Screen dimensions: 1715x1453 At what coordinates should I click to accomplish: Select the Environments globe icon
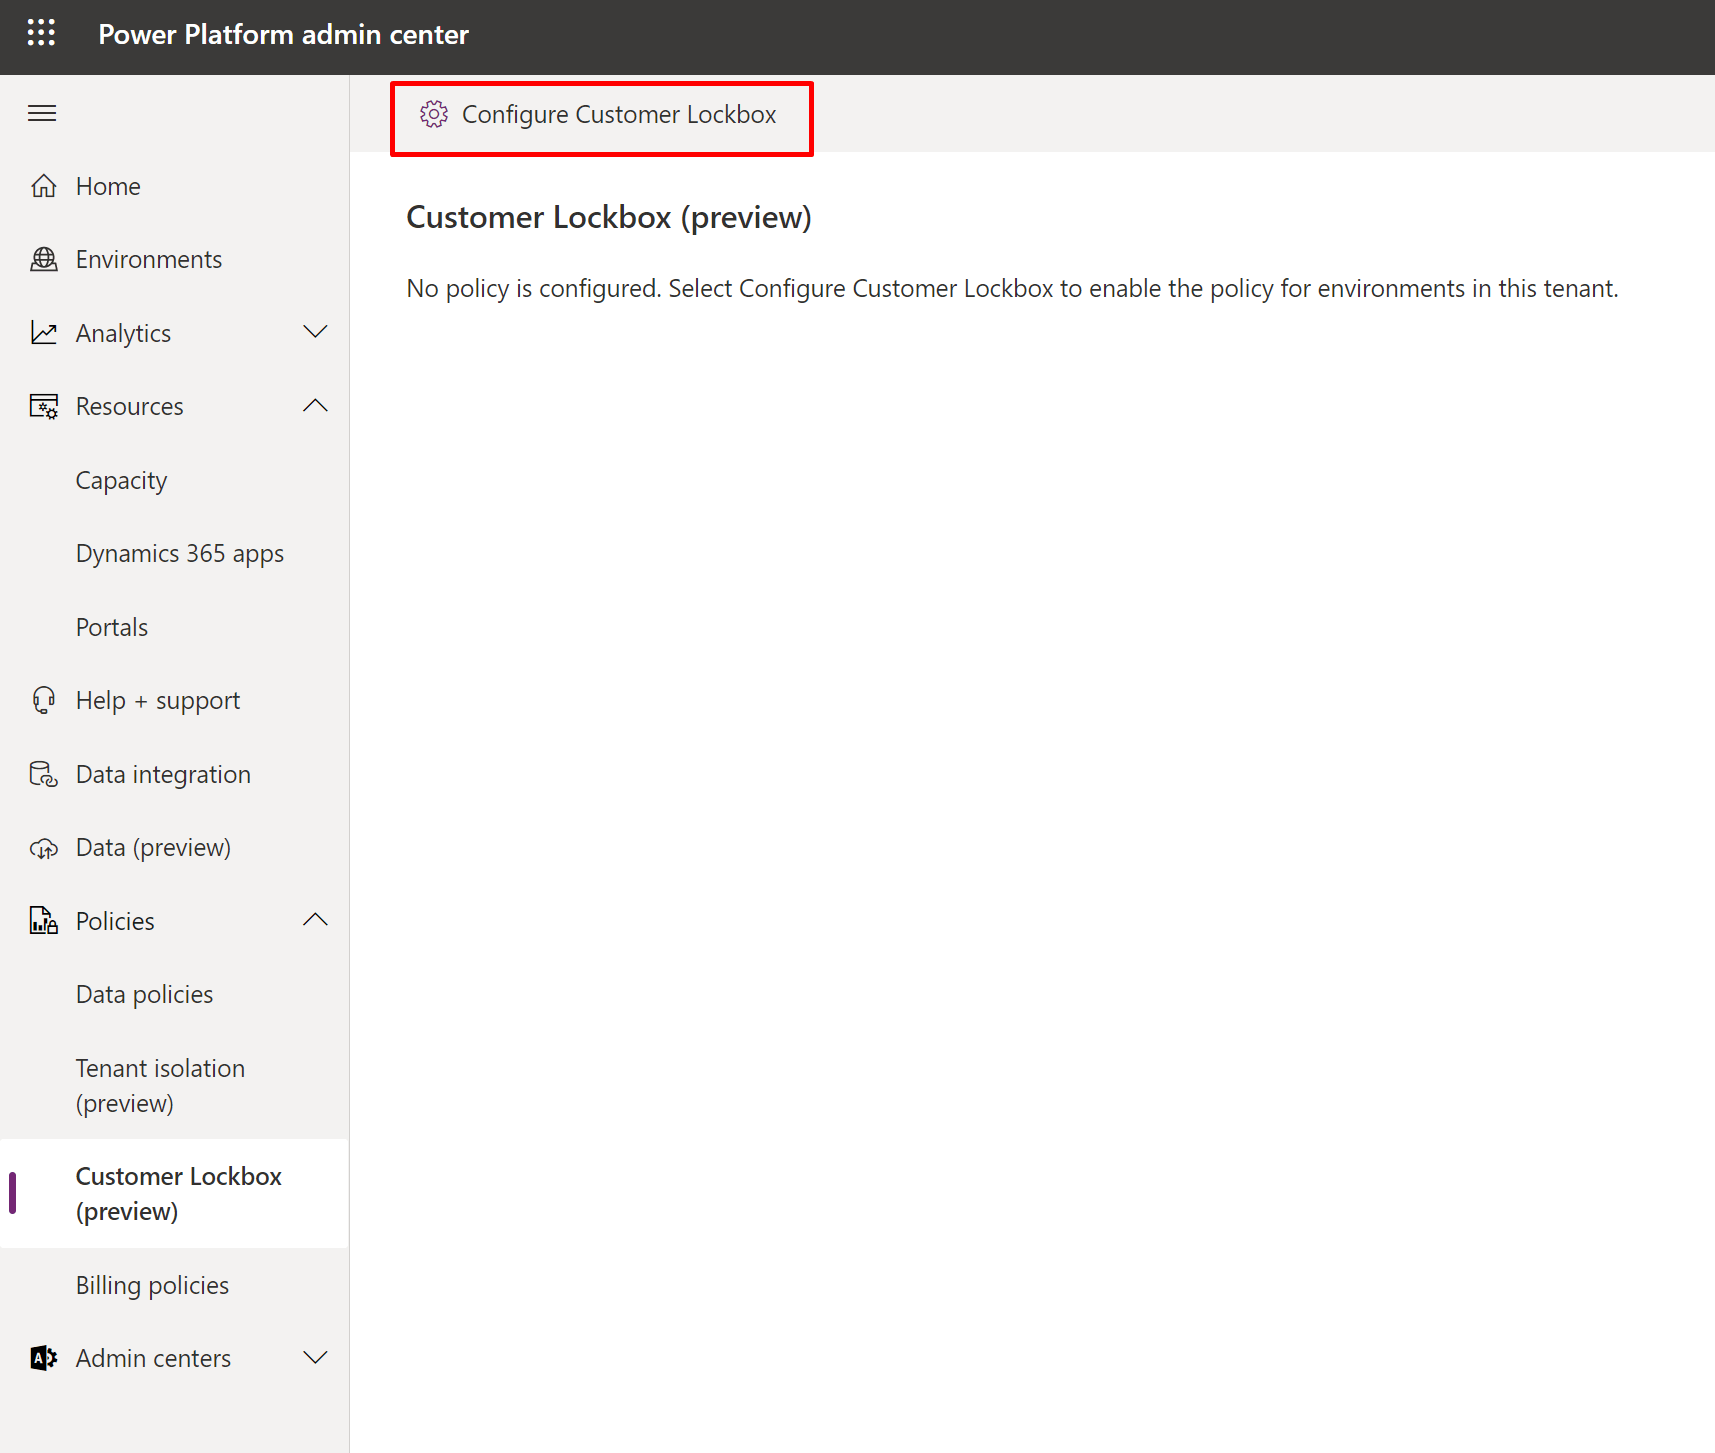click(x=44, y=258)
